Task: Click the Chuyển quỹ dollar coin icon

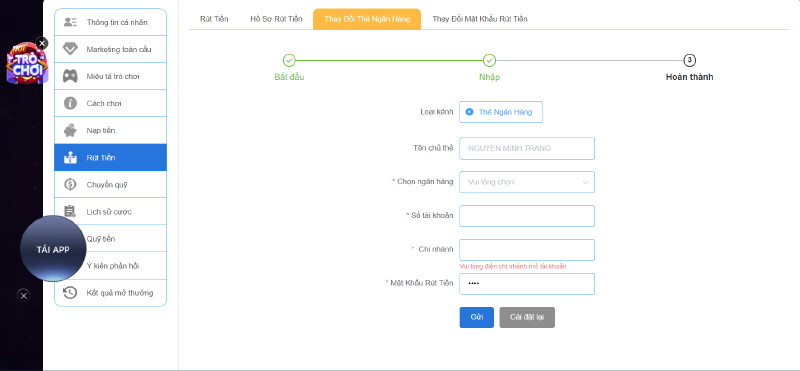Action: [70, 184]
